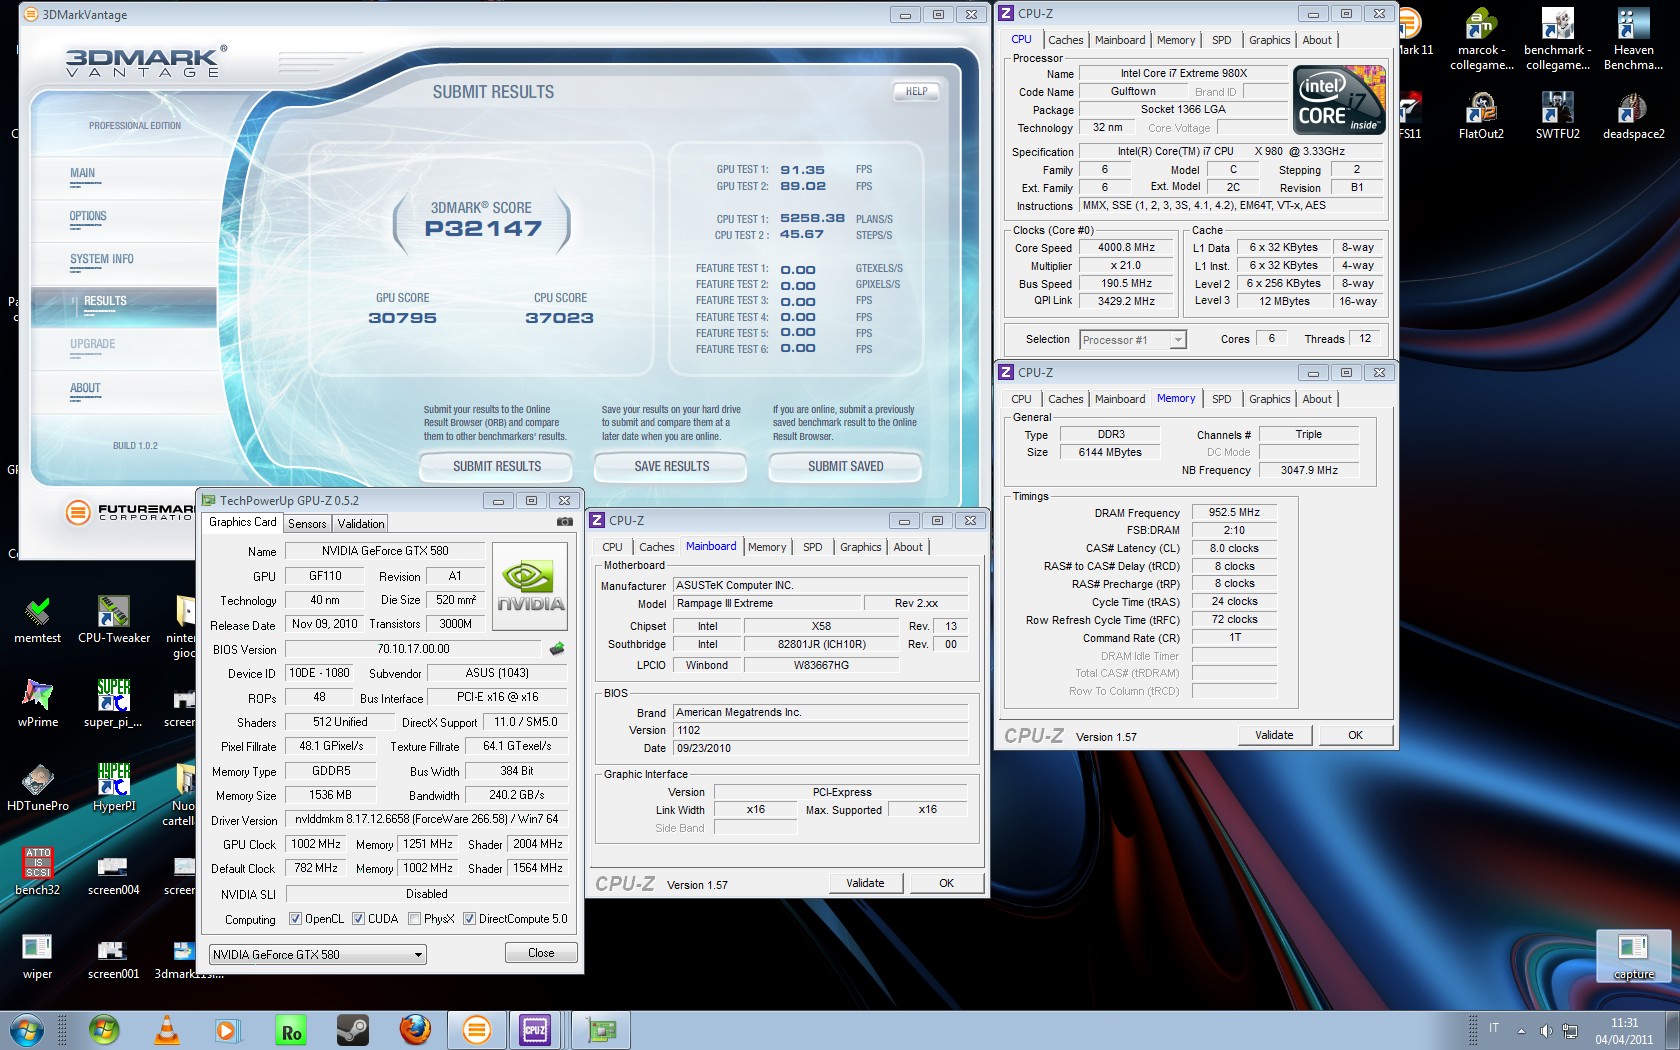
Task: Open the ATTO bench32 desktop icon
Action: 37,871
